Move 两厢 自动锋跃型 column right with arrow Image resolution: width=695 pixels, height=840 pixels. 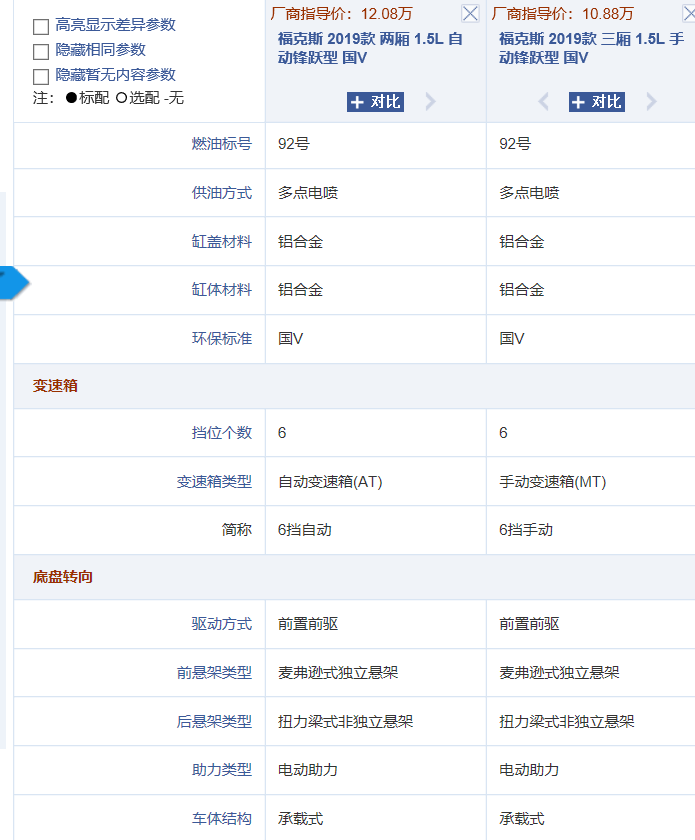coord(430,101)
